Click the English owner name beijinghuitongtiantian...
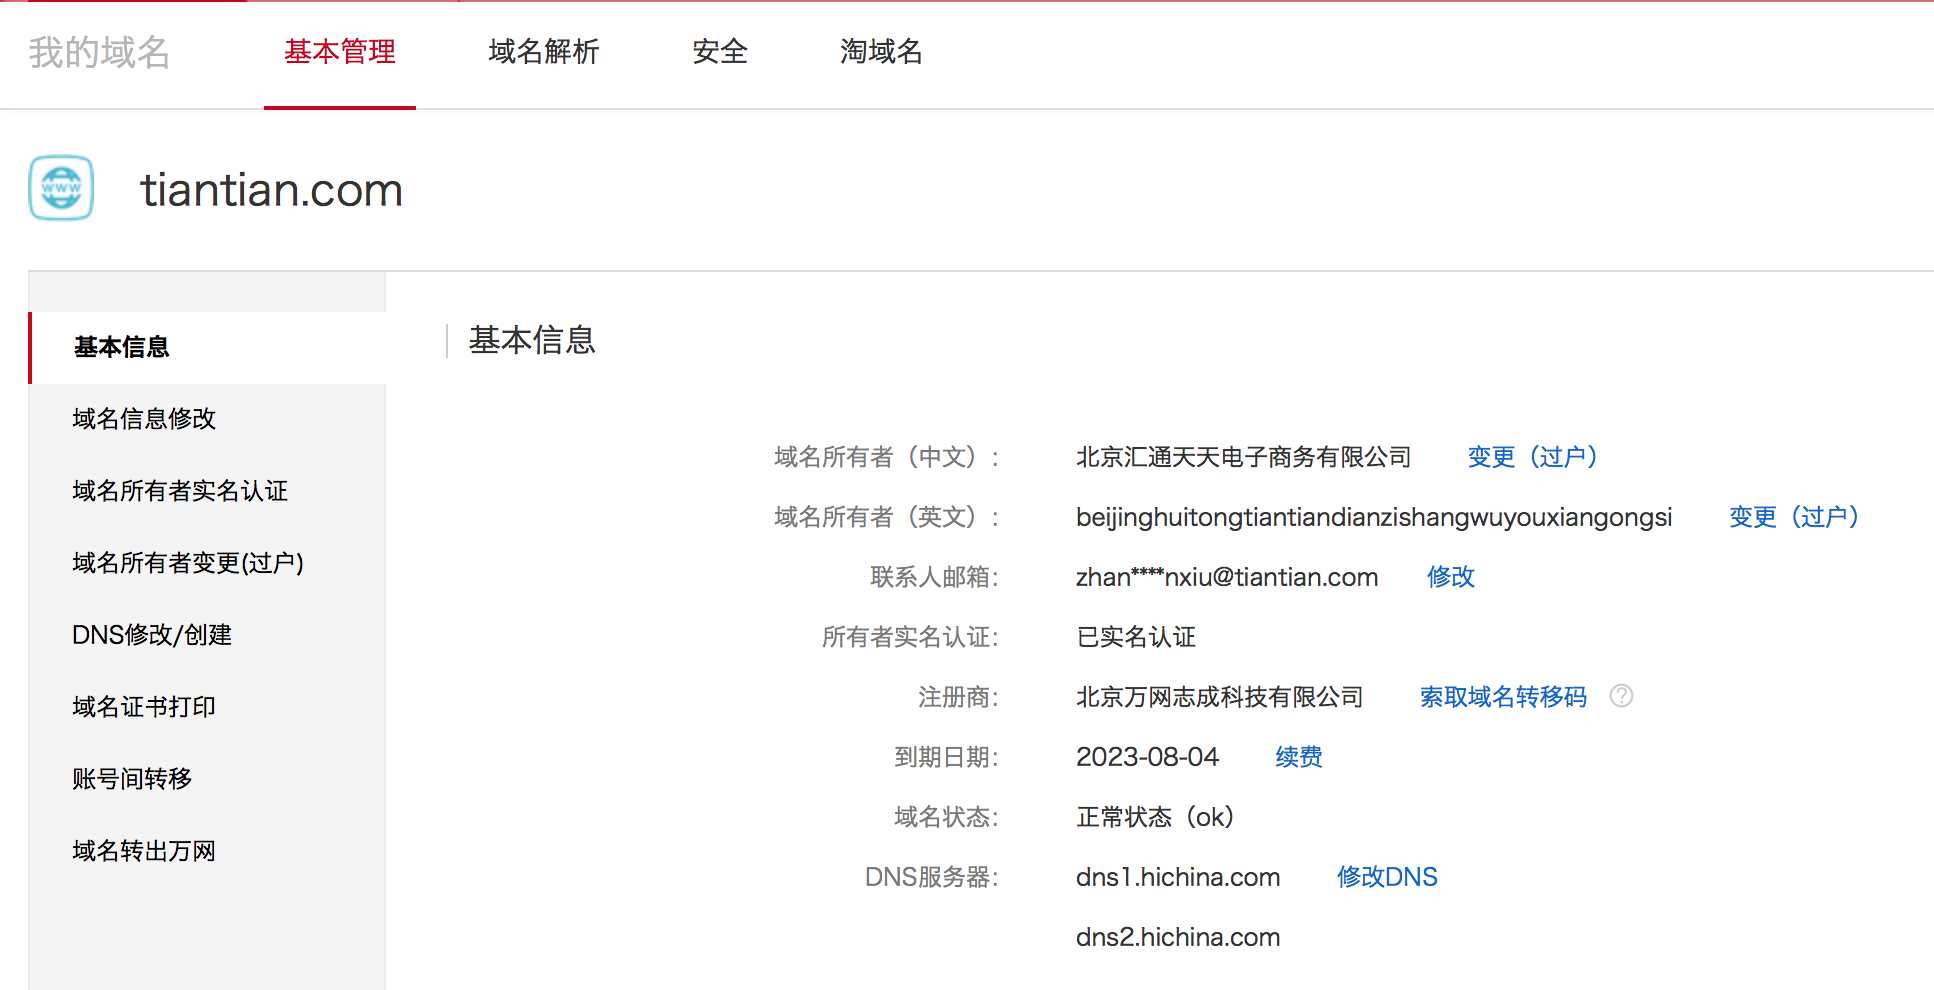 (x=1374, y=517)
